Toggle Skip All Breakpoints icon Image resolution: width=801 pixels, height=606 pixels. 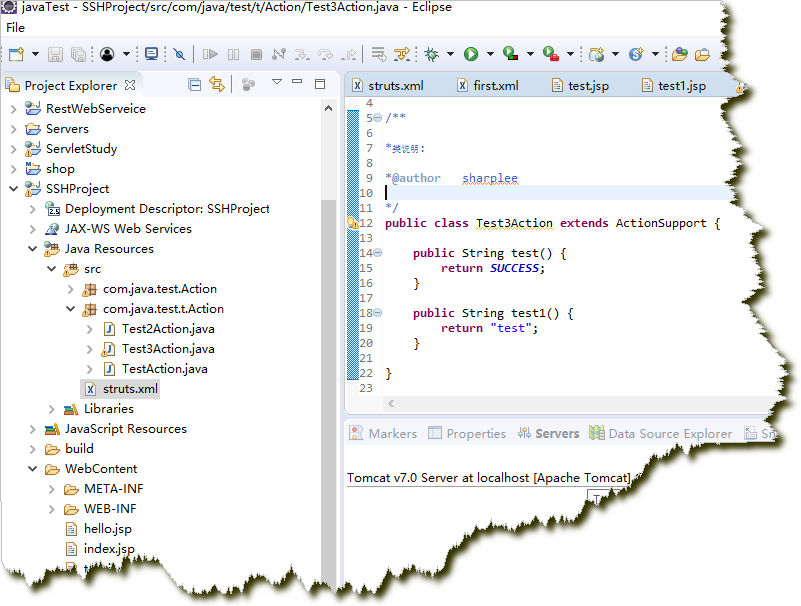pos(179,54)
